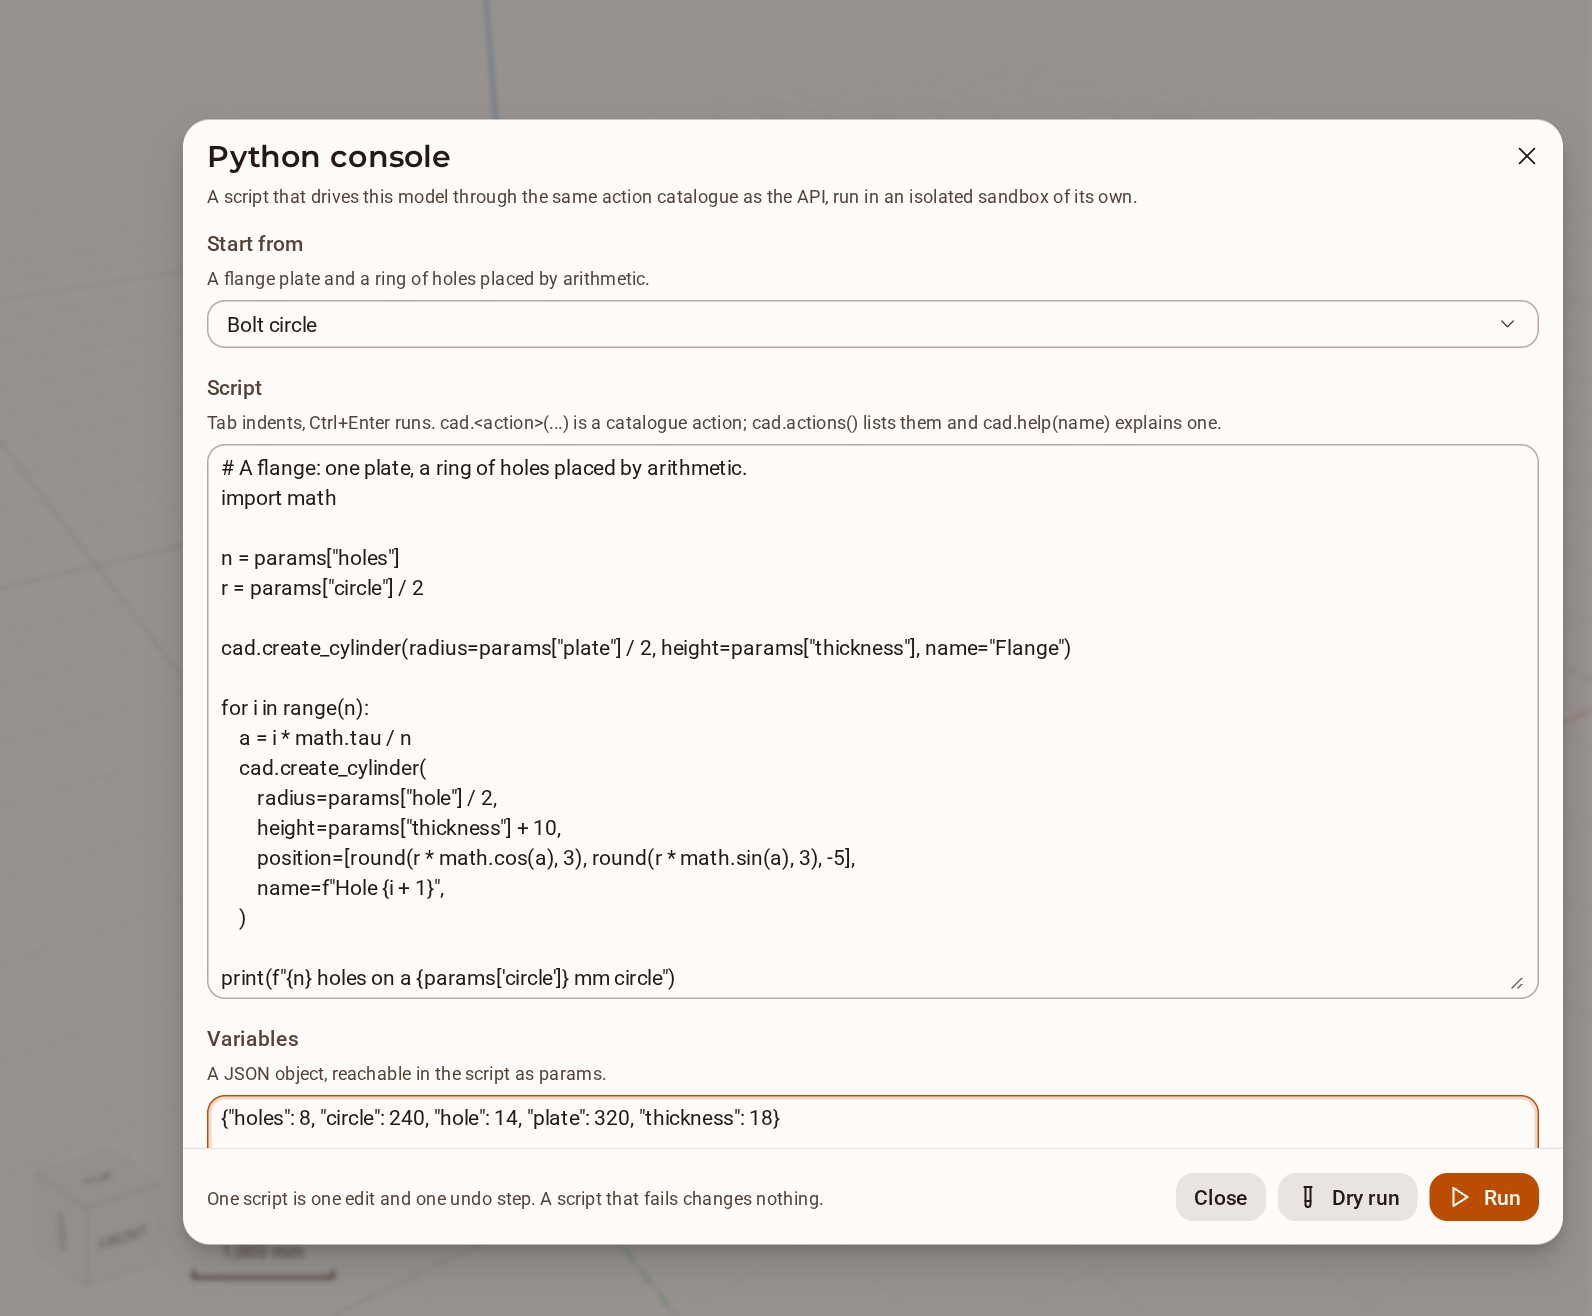Click the 'height=params["thickness"] + 10,' line

(x=409, y=828)
